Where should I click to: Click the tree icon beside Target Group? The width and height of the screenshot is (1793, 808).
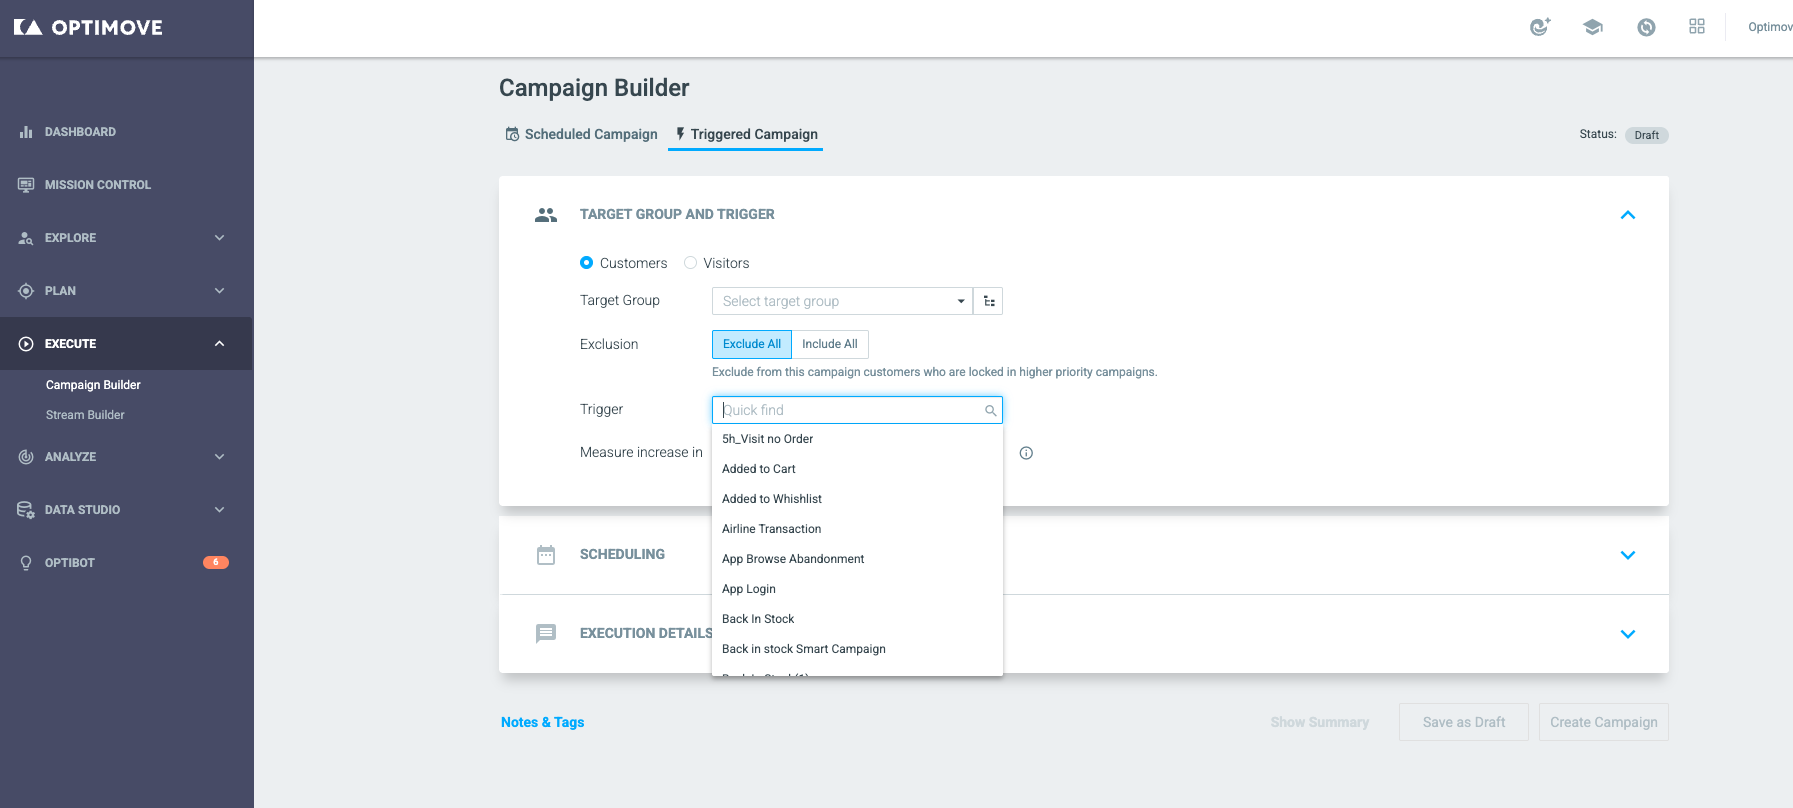tap(989, 301)
